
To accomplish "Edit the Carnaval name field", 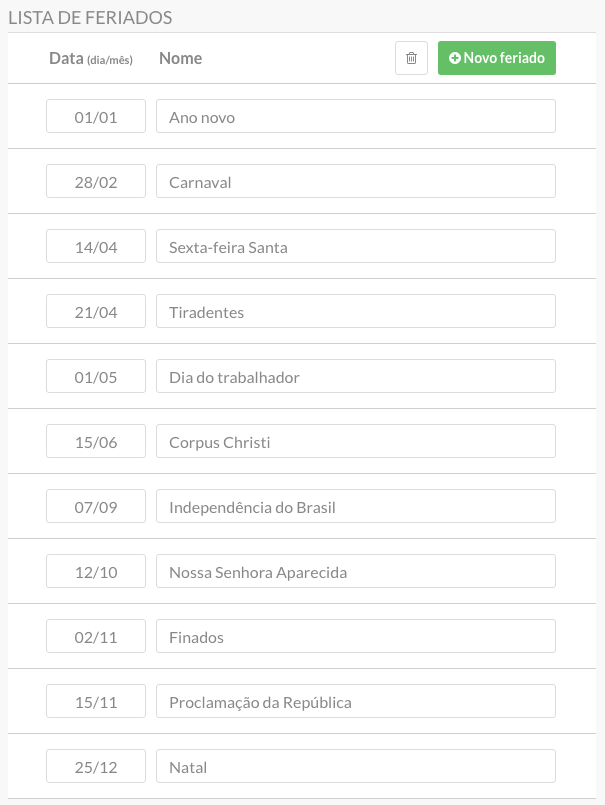I will [355, 181].
